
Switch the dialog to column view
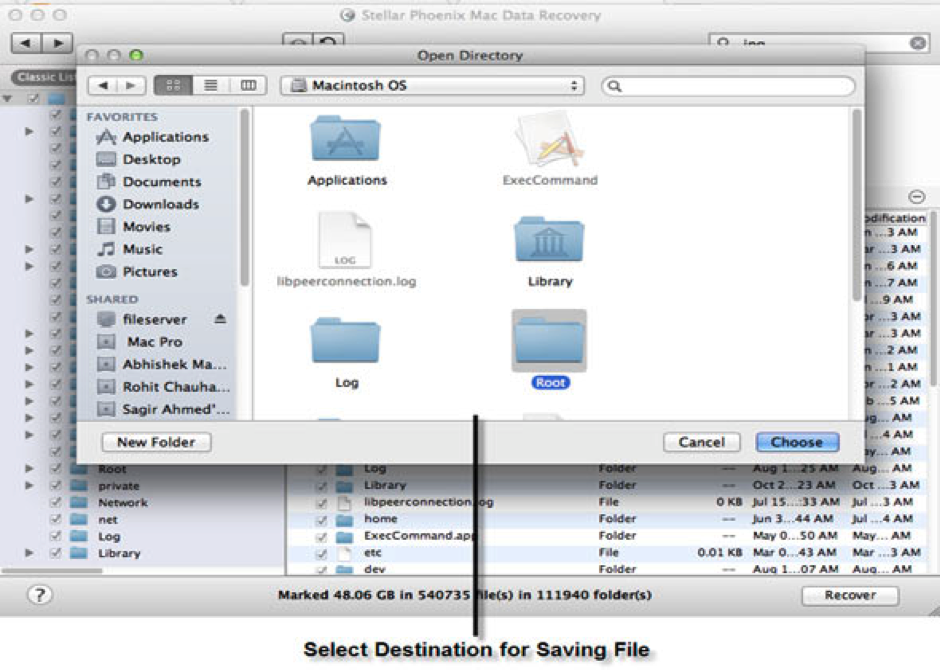[x=248, y=85]
